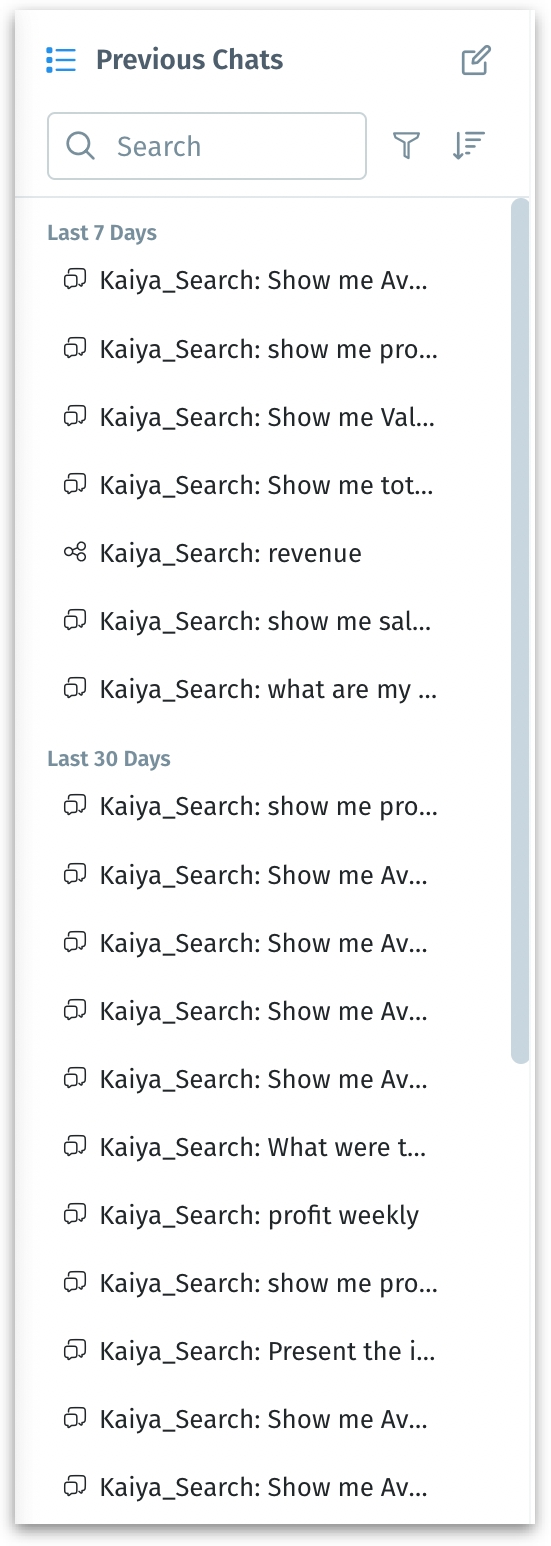
Task: Open the filter funnel icon
Action: pos(406,146)
